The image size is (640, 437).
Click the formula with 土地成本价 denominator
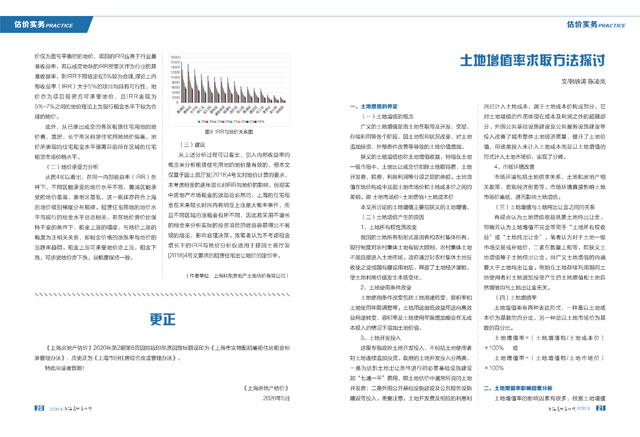[544, 343]
